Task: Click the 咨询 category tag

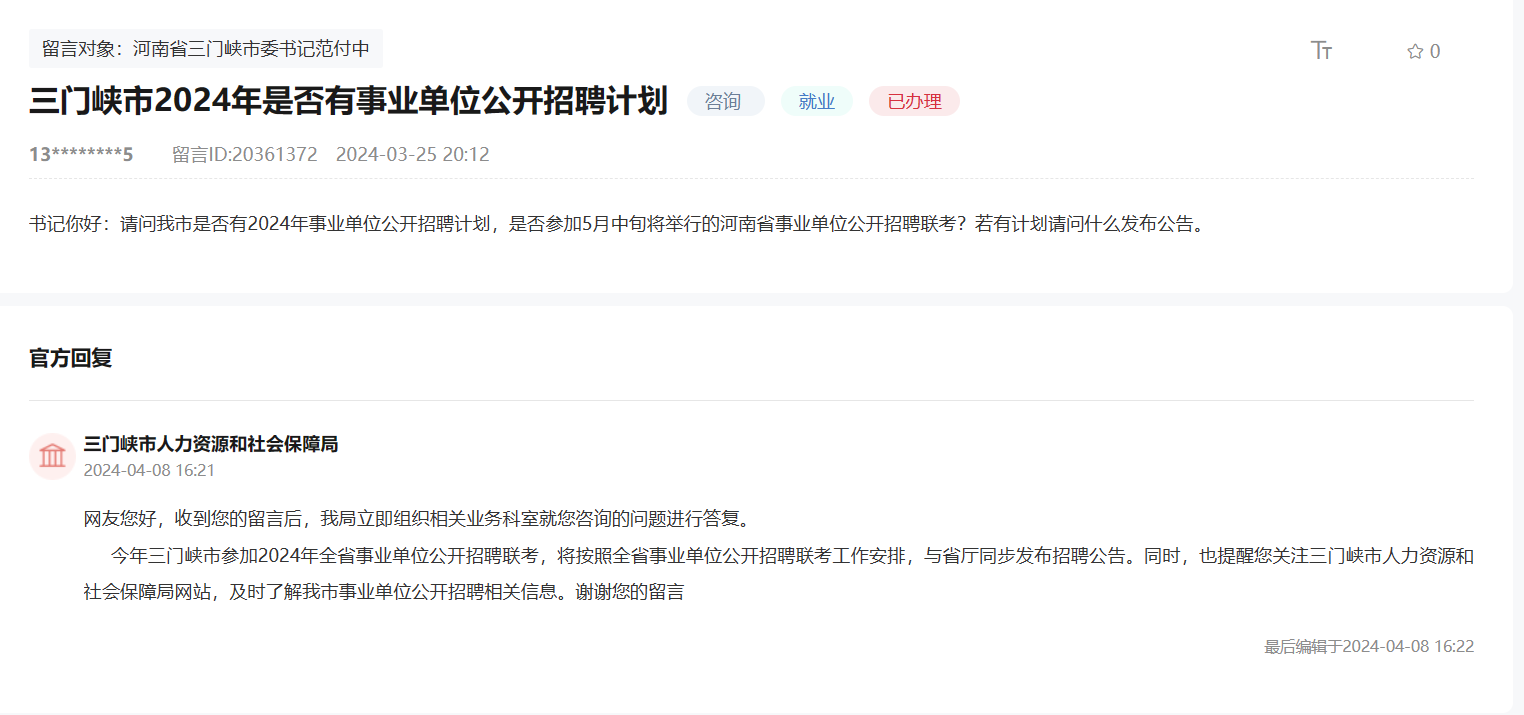Action: point(724,102)
